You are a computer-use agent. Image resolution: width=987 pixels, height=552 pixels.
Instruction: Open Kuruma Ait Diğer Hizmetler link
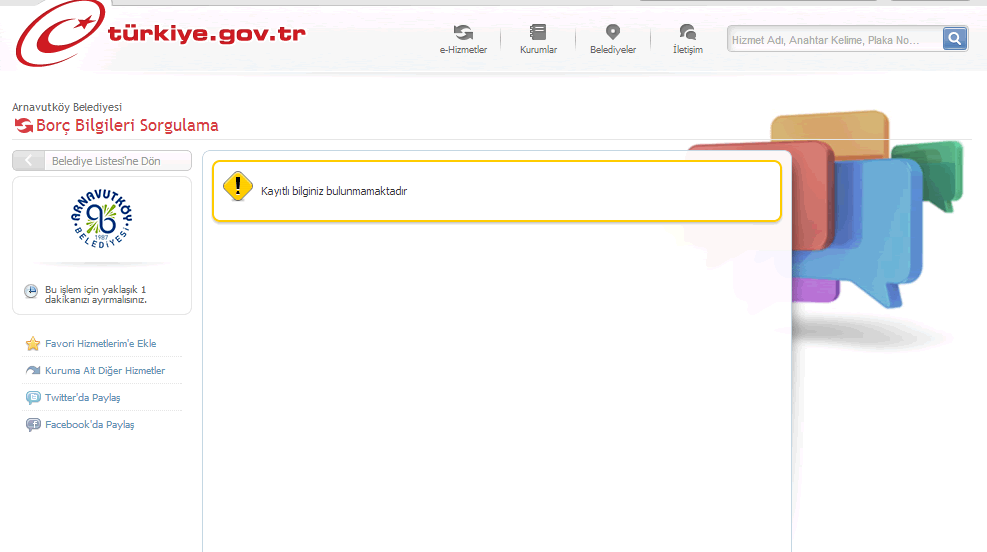tap(105, 371)
